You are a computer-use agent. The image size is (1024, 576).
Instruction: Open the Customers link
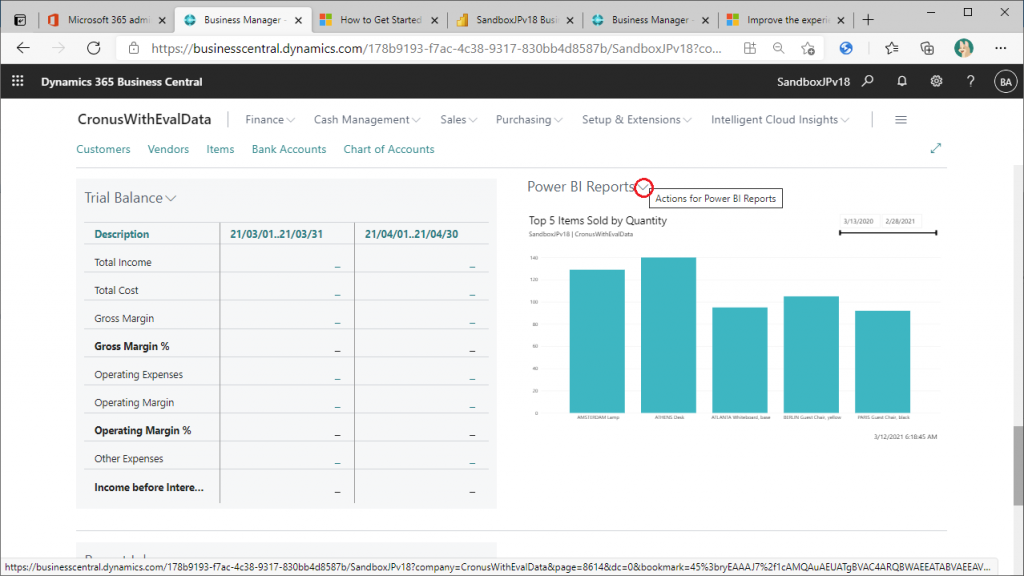[103, 149]
